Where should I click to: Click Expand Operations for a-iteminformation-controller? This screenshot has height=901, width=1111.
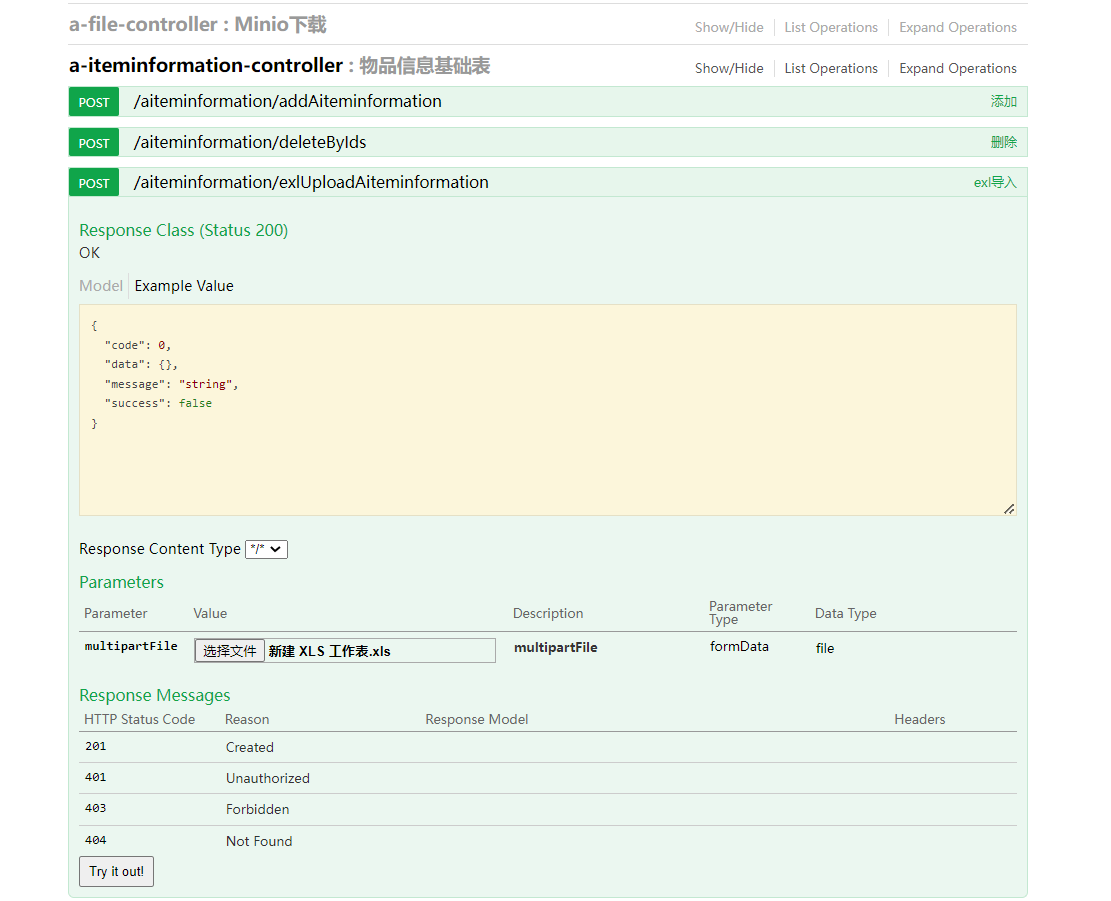tap(957, 69)
